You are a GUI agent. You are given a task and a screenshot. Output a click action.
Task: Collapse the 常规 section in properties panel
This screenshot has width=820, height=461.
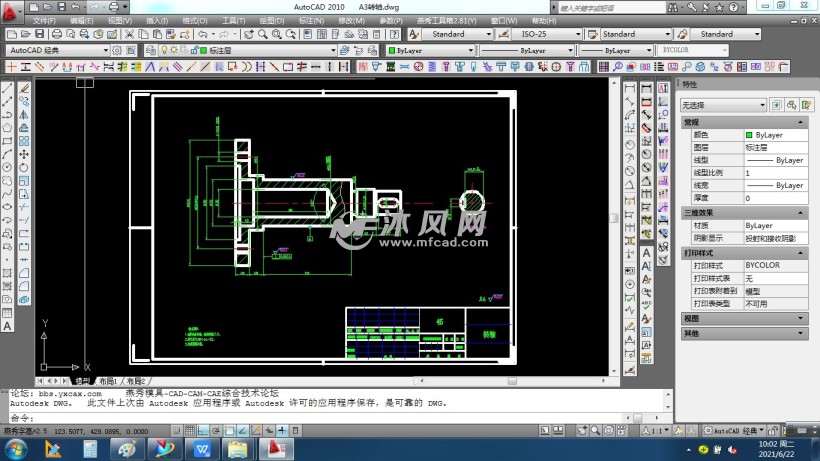click(745, 122)
